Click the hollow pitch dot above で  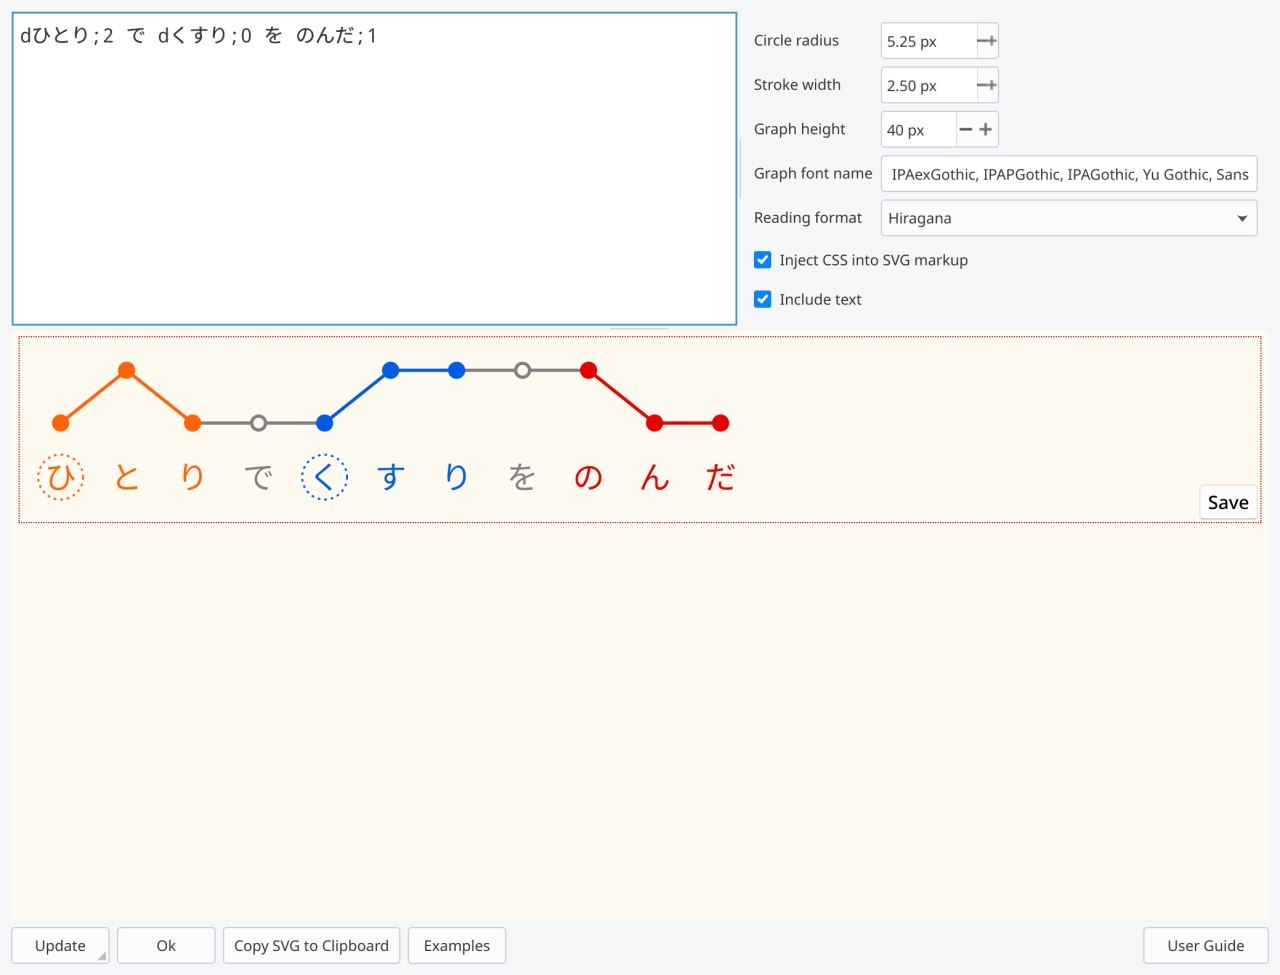[x=259, y=423]
